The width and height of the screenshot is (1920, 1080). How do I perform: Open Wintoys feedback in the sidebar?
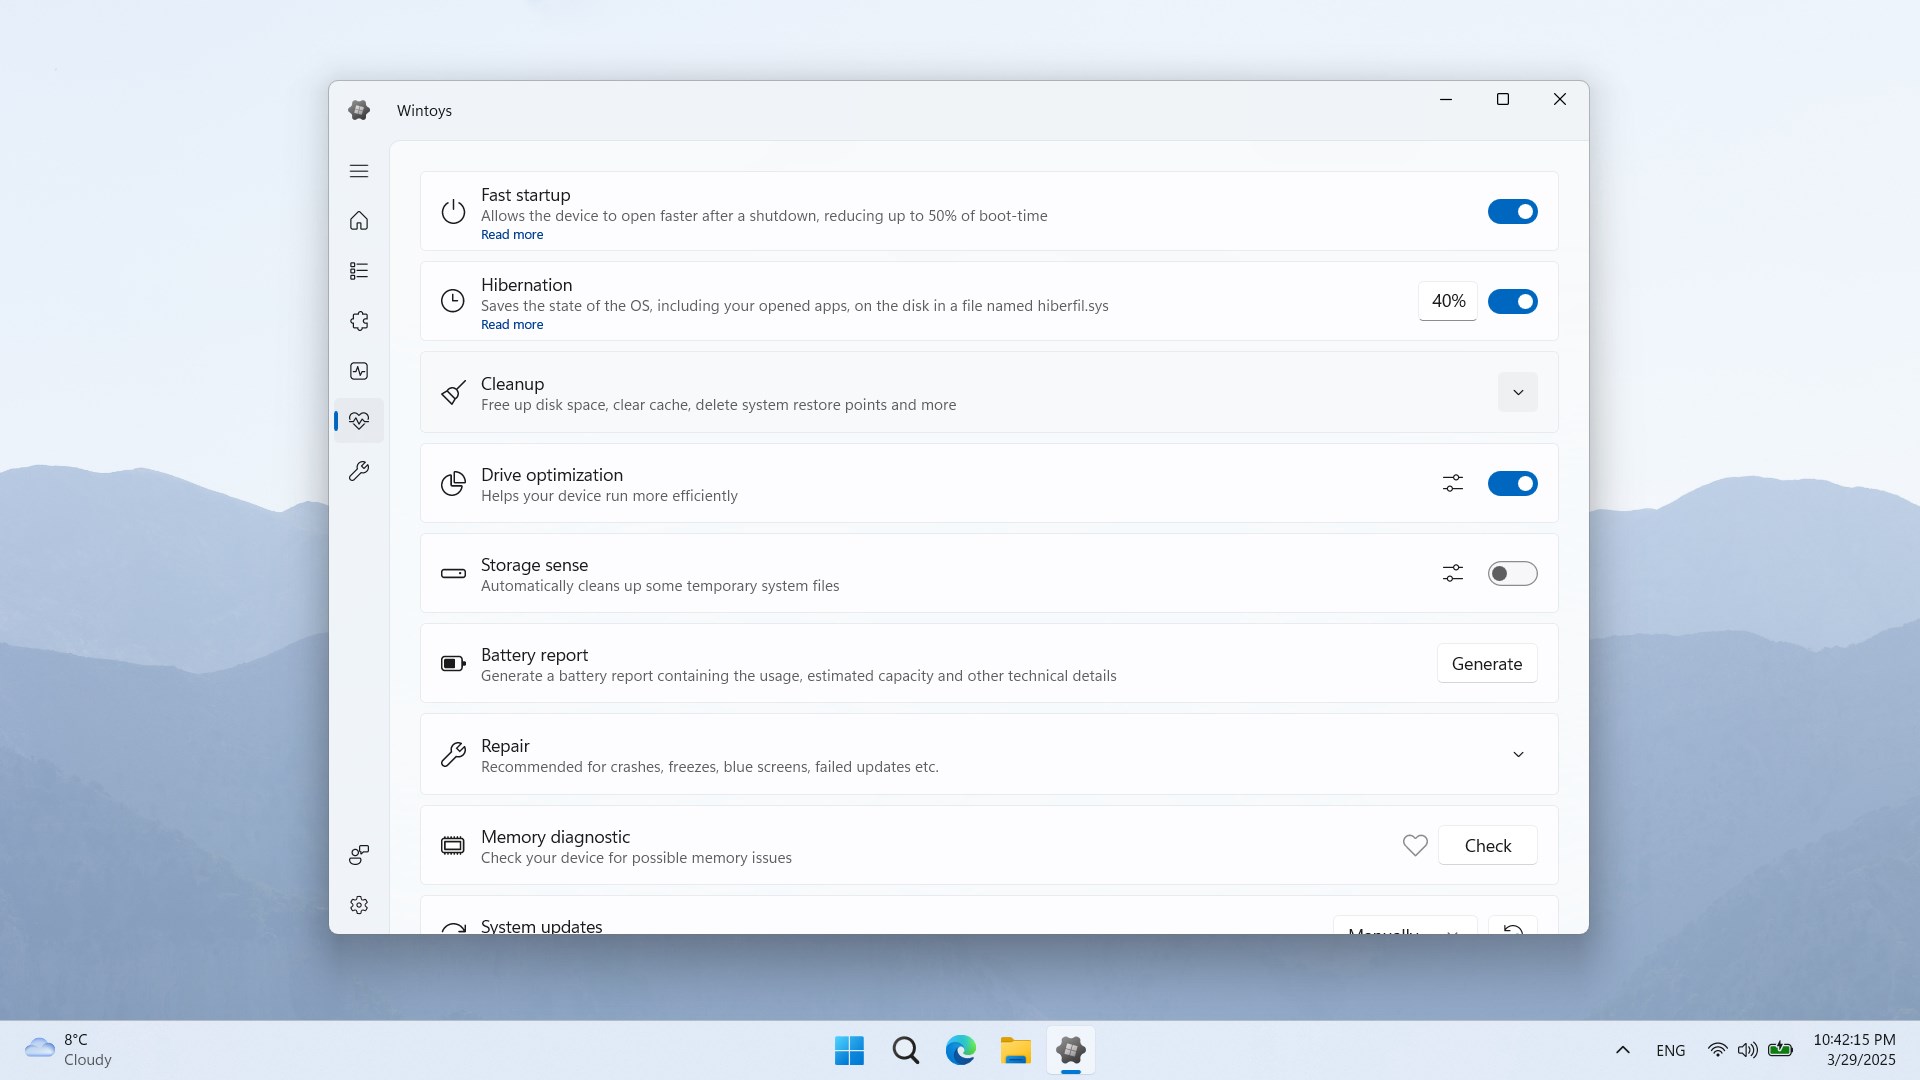[x=359, y=855]
